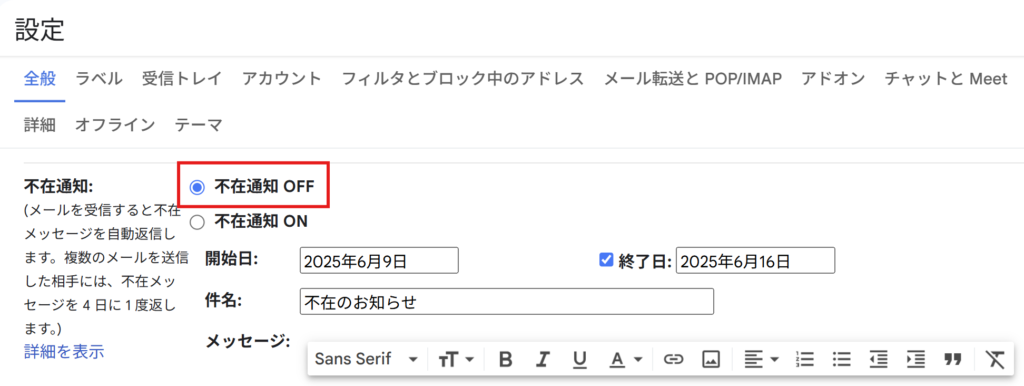Select the 不在通知 OFF radio button
The height and width of the screenshot is (386, 1024).
(x=197, y=187)
